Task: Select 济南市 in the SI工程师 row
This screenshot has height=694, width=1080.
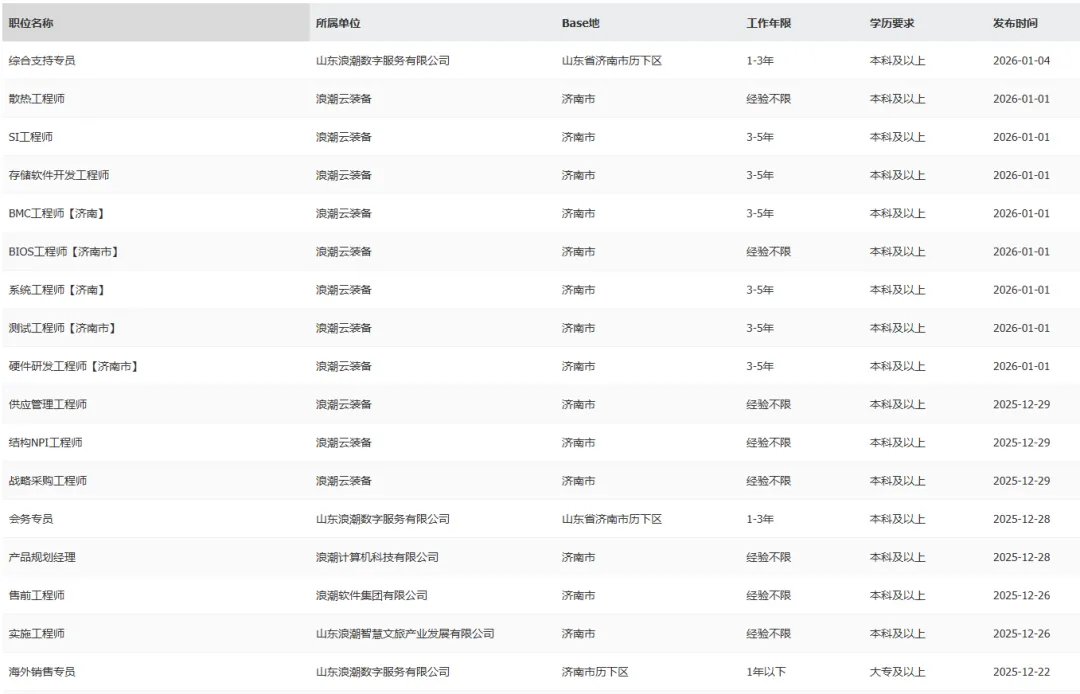Action: pyautogui.click(x=579, y=137)
